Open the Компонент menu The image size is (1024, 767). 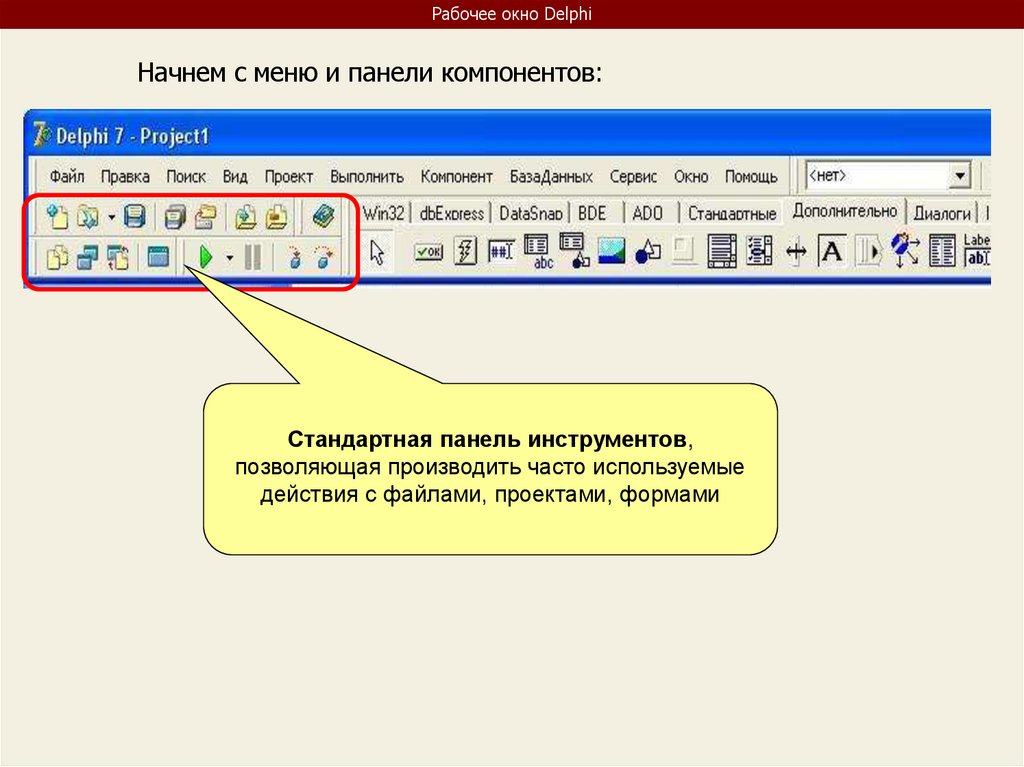click(456, 176)
